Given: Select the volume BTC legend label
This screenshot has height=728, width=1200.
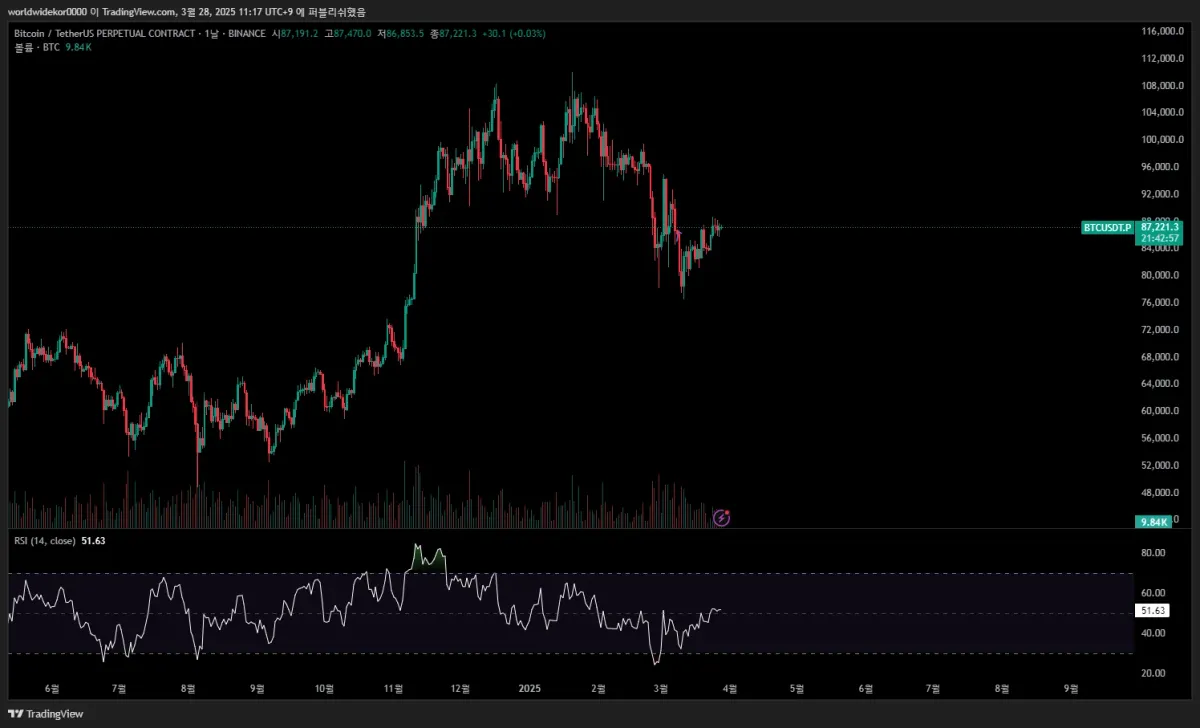Looking at the screenshot, I should coord(38,47).
